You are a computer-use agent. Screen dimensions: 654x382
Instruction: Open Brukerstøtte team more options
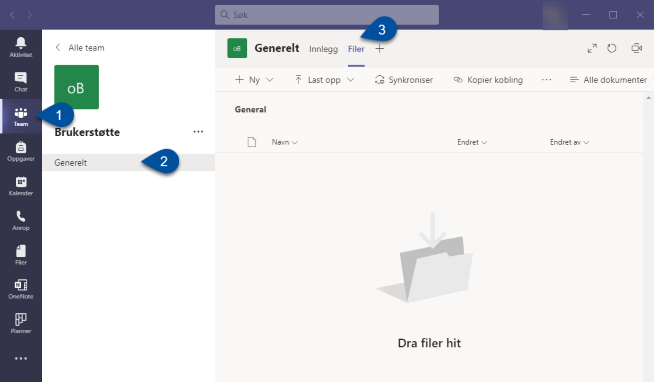tap(198, 132)
